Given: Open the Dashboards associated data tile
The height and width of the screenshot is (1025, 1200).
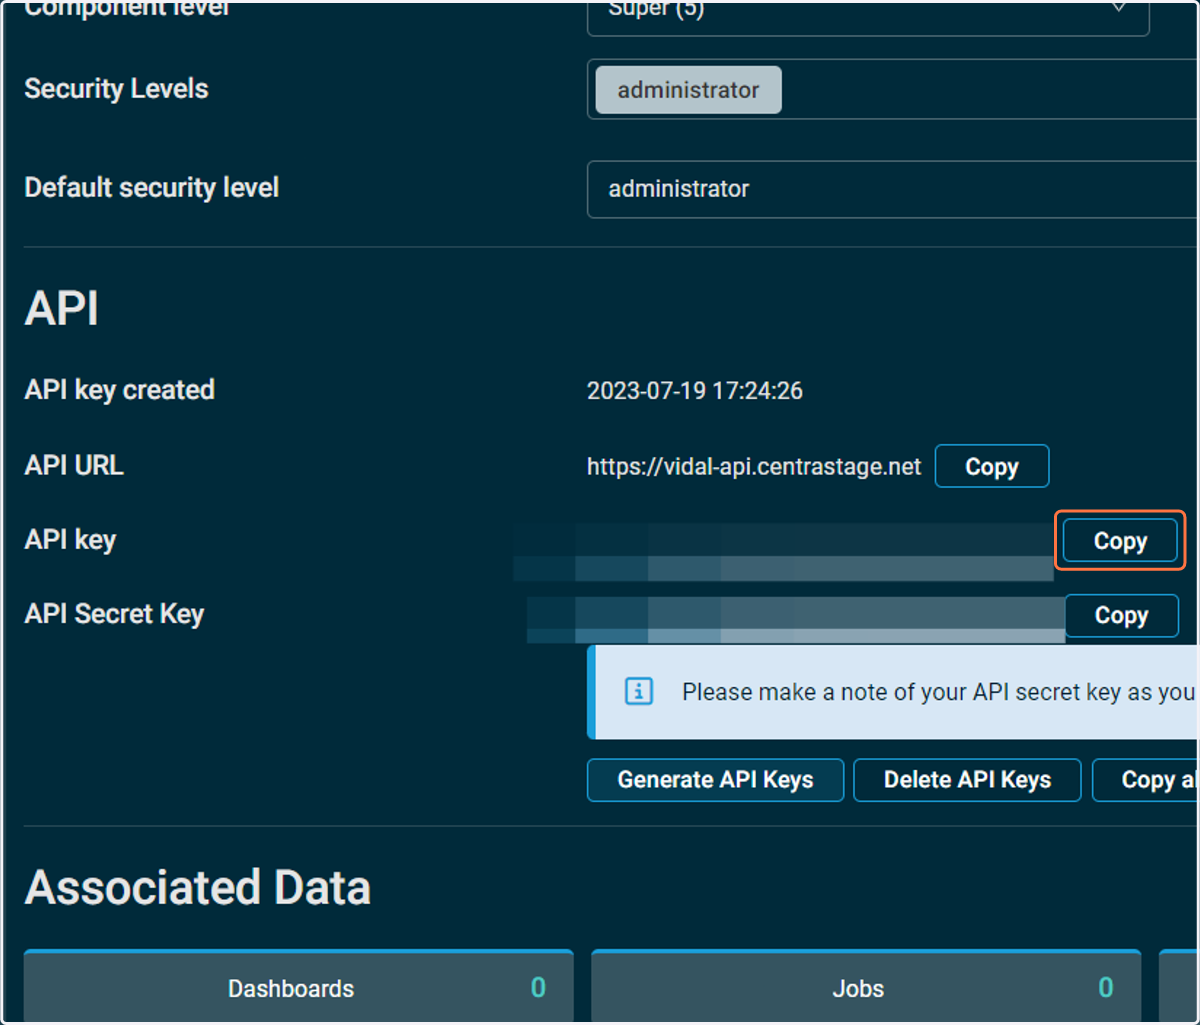Looking at the screenshot, I should [299, 986].
